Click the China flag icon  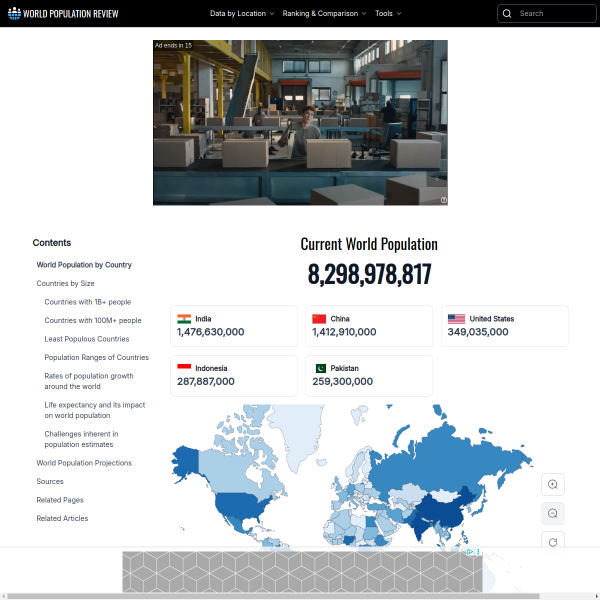(x=319, y=319)
